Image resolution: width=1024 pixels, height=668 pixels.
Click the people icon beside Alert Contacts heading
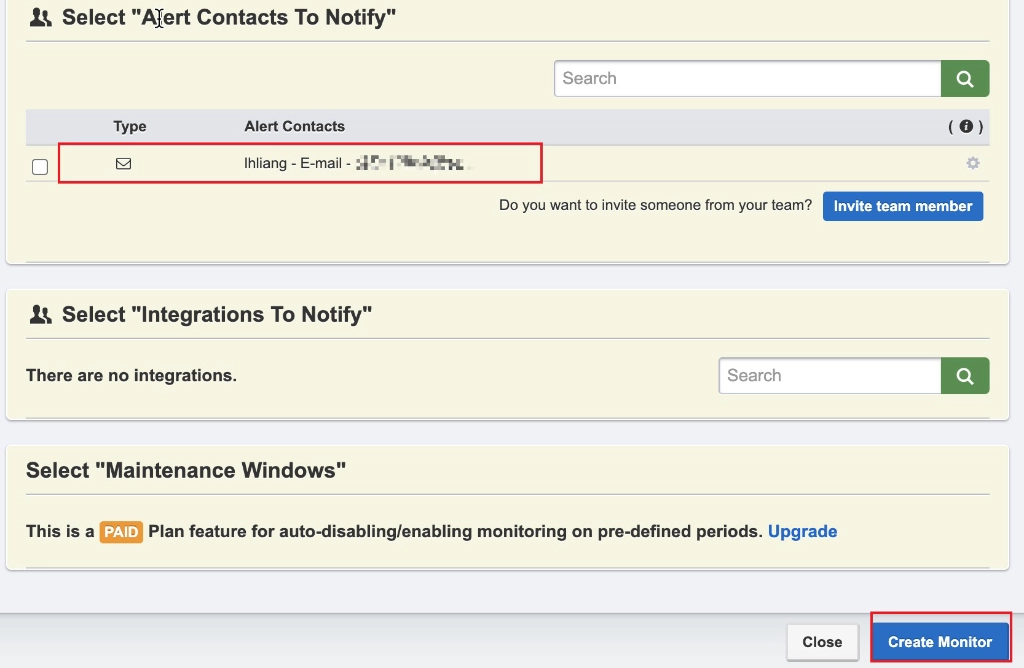click(40, 18)
